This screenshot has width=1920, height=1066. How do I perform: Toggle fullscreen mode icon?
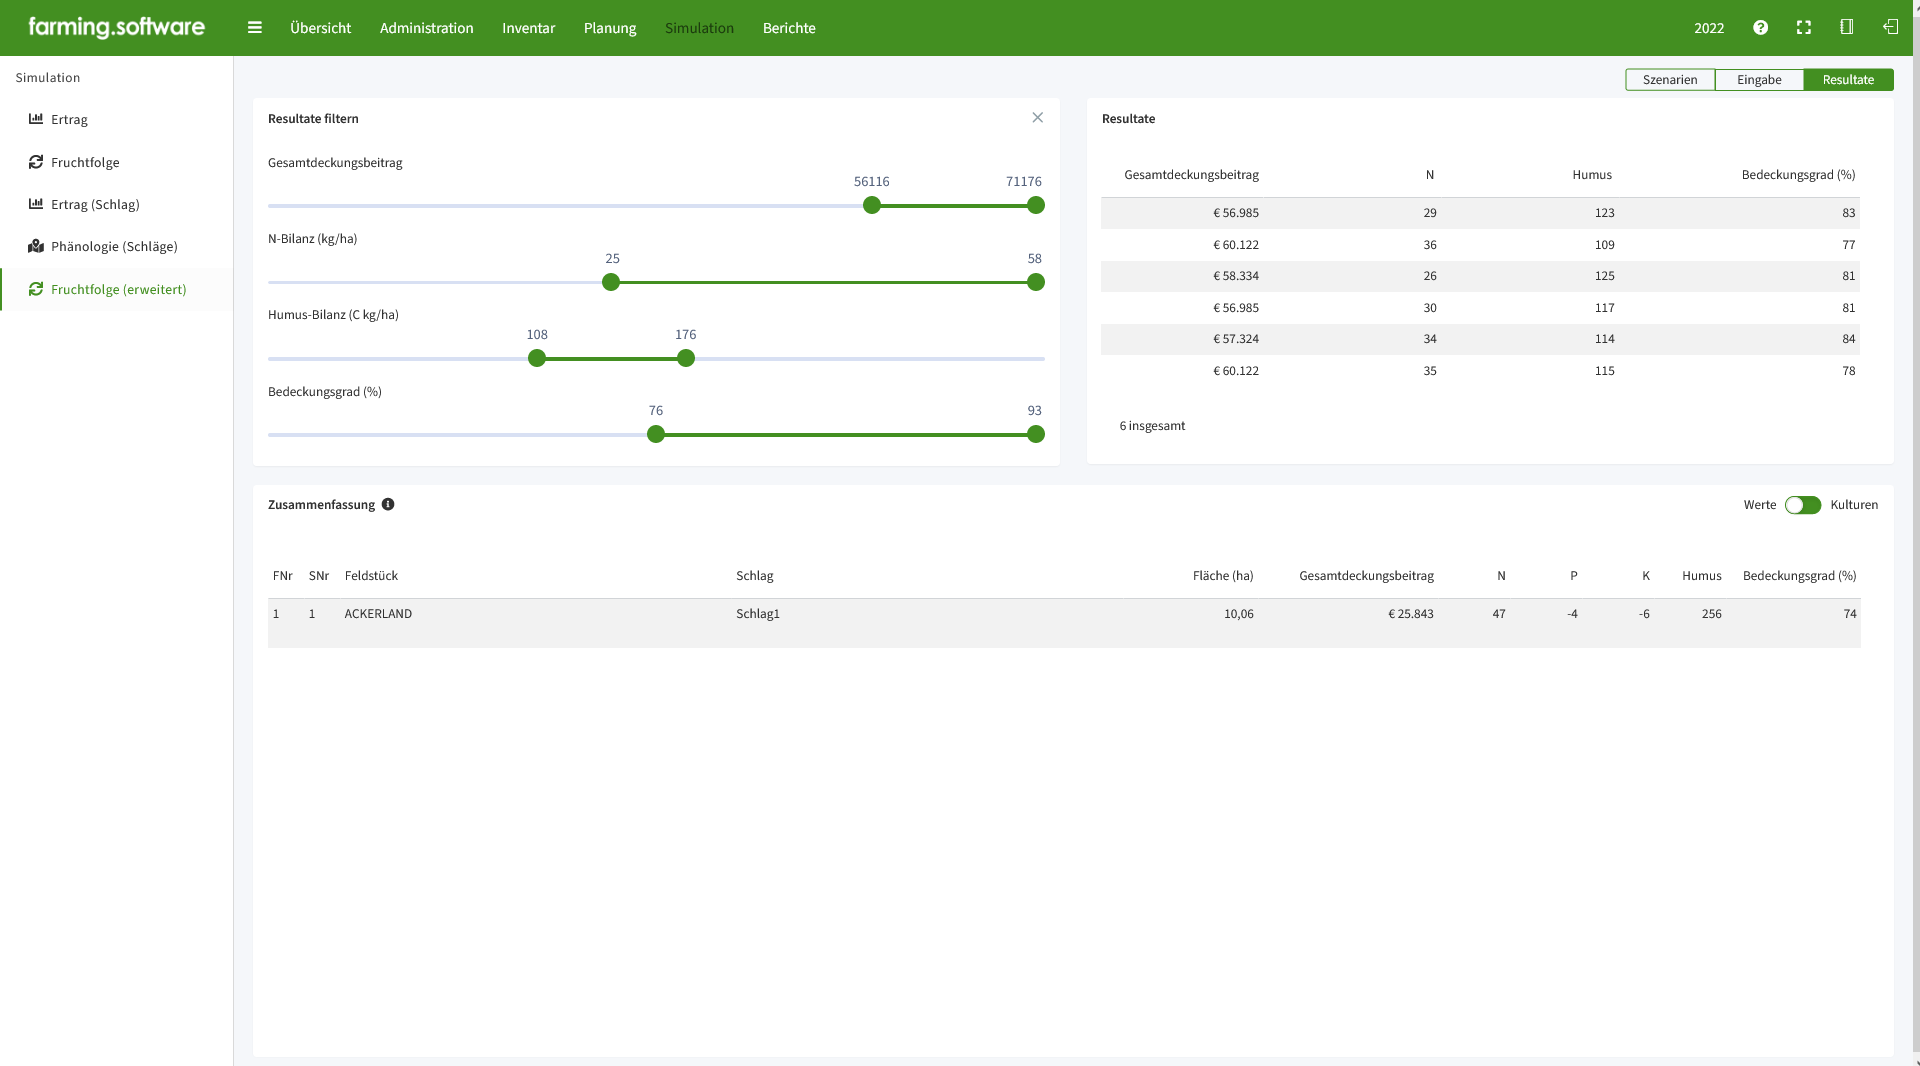point(1804,28)
